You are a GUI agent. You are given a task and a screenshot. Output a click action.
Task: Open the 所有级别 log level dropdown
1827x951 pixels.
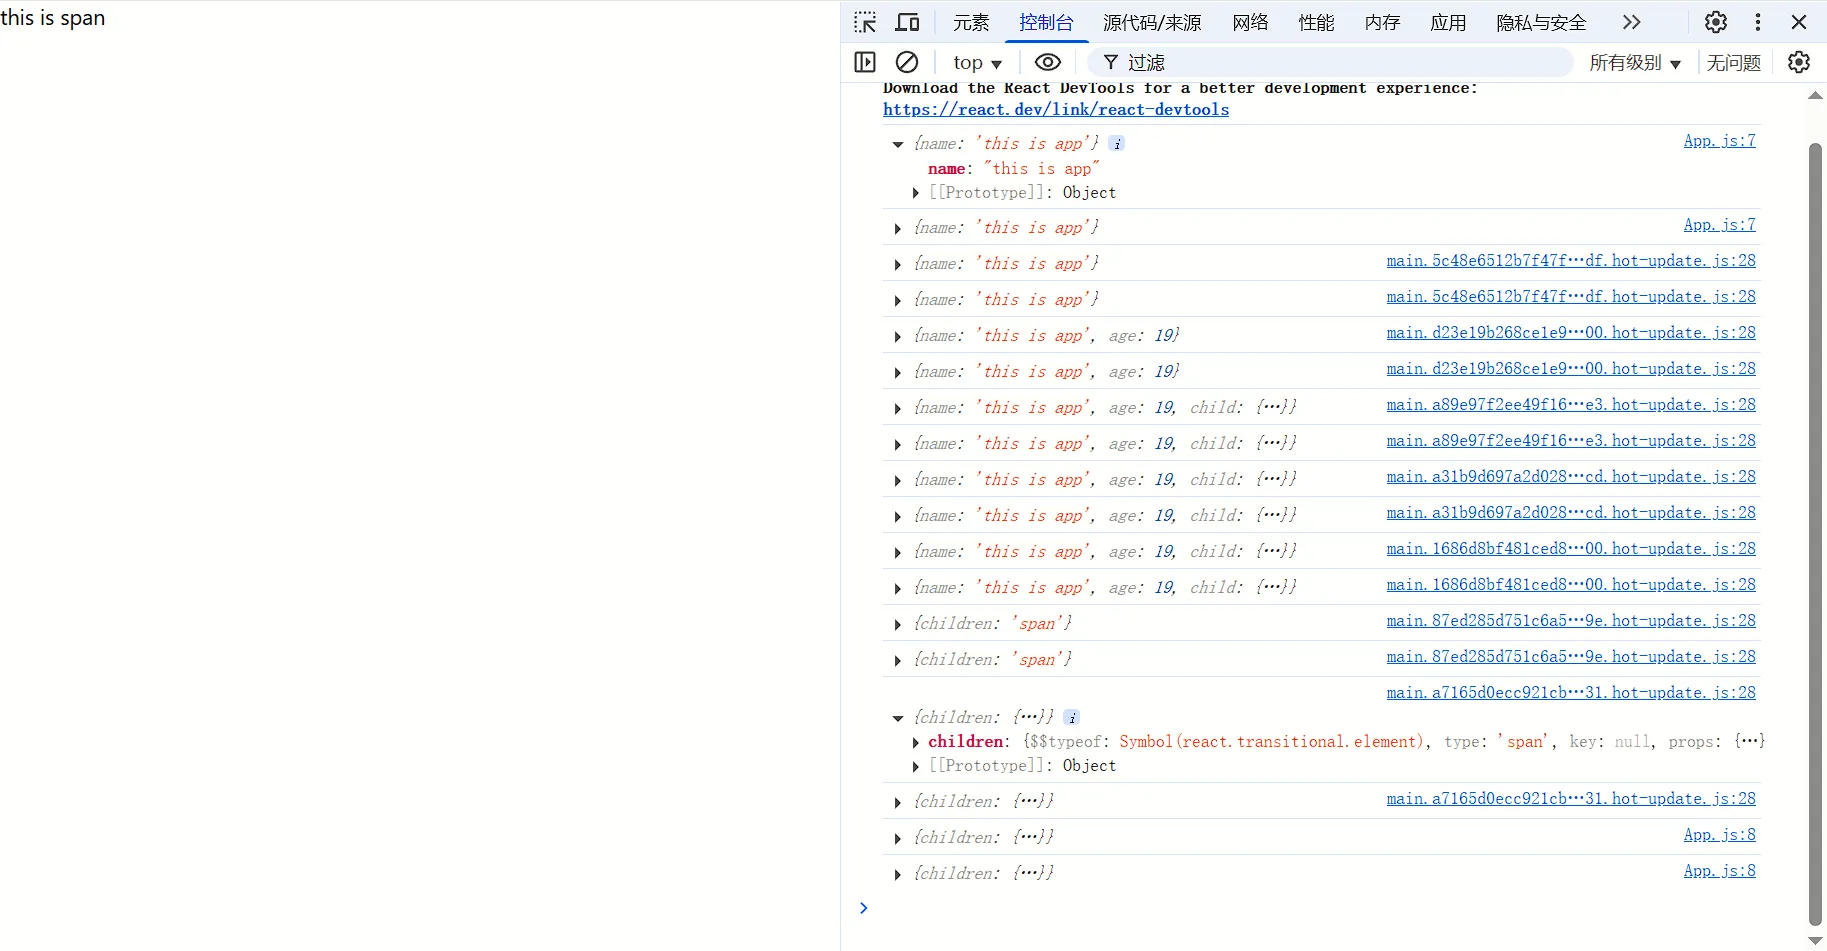click(x=1635, y=63)
